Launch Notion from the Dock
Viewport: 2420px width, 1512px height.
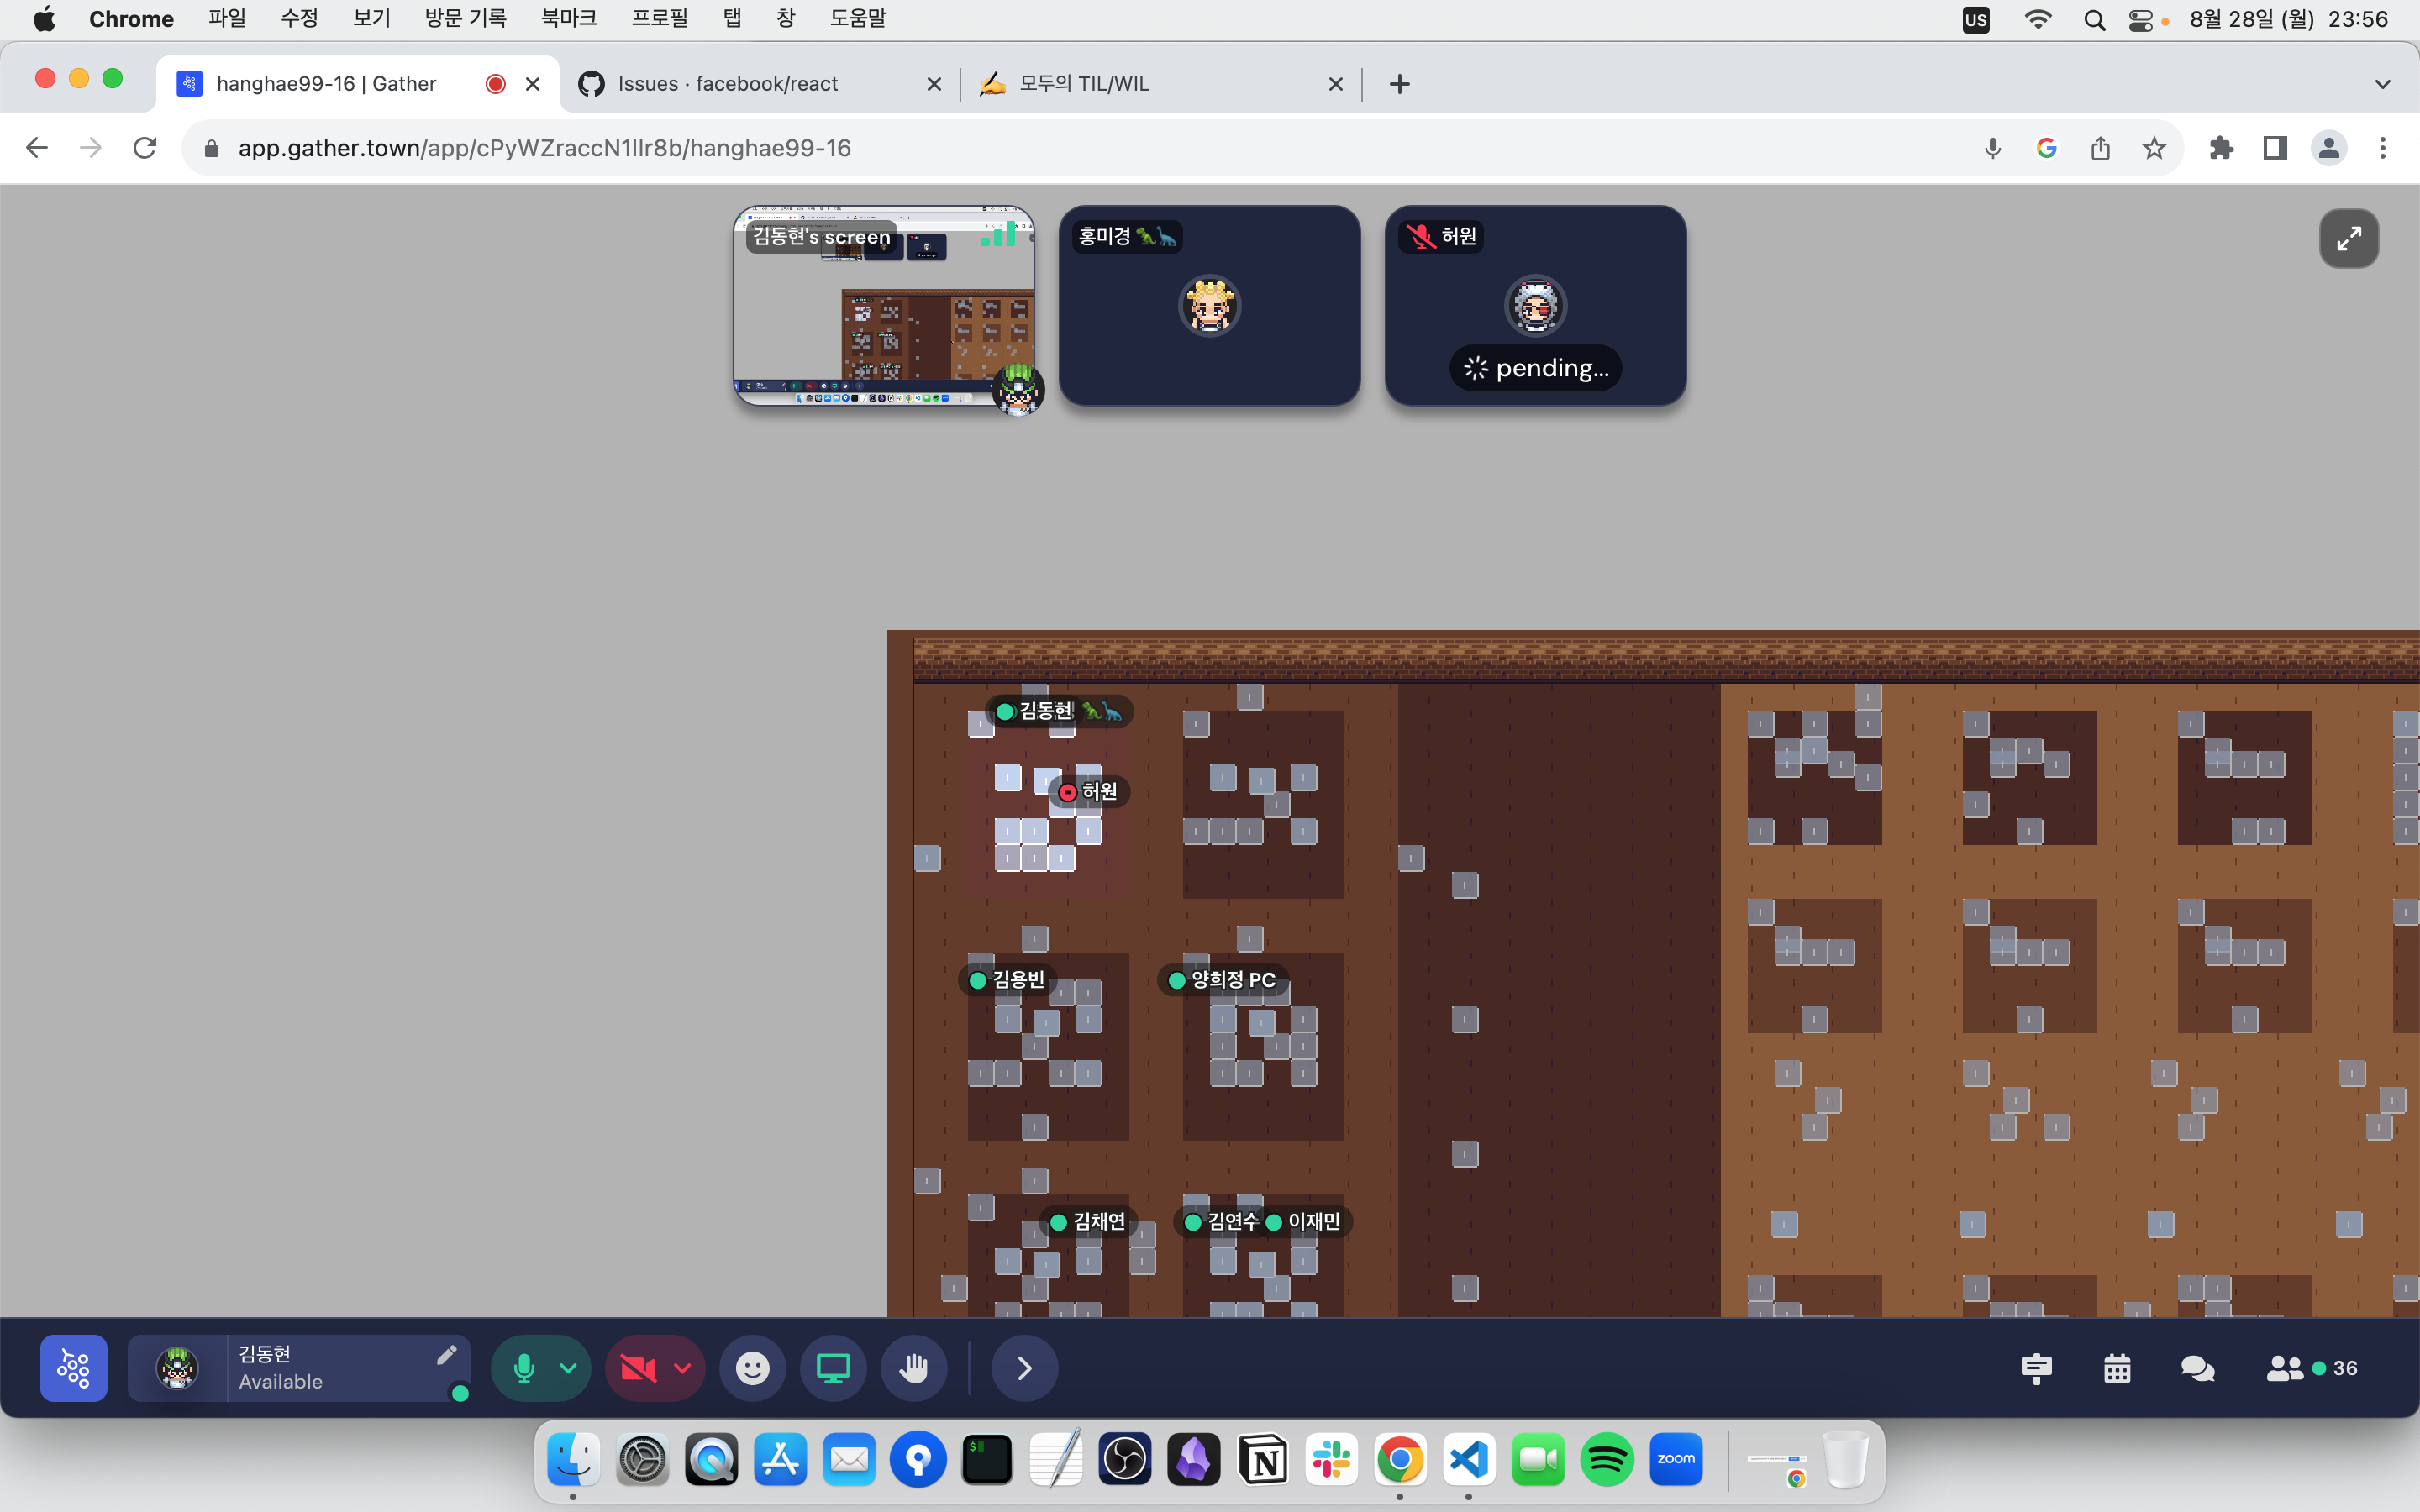point(1262,1459)
